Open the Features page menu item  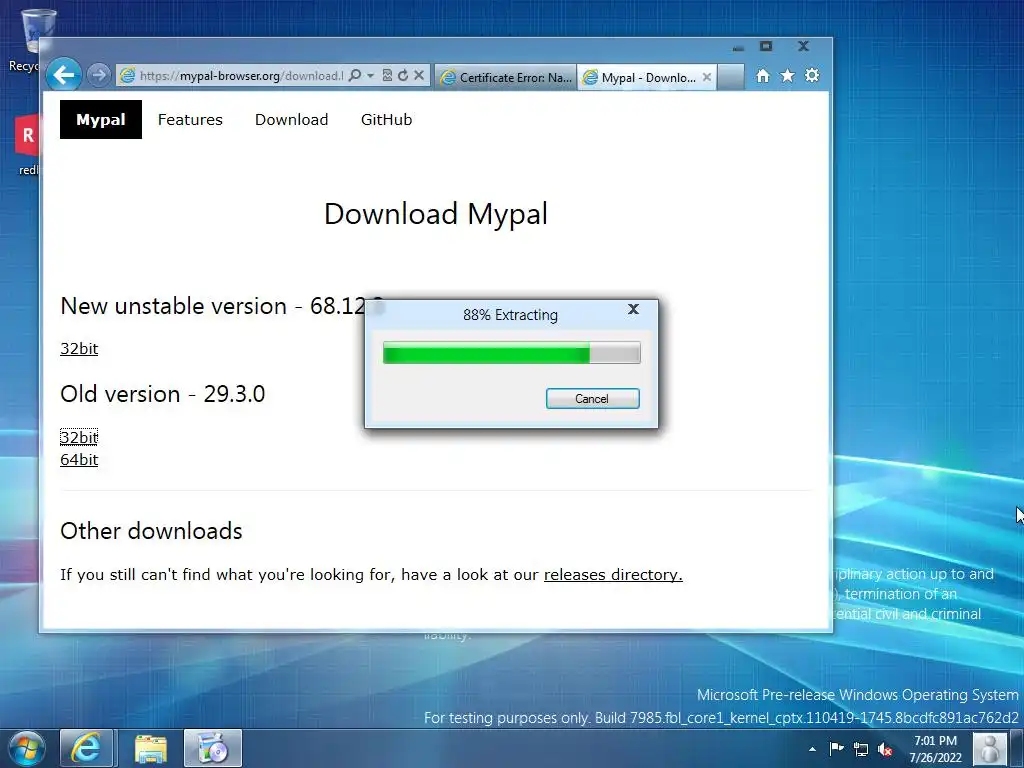[190, 120]
